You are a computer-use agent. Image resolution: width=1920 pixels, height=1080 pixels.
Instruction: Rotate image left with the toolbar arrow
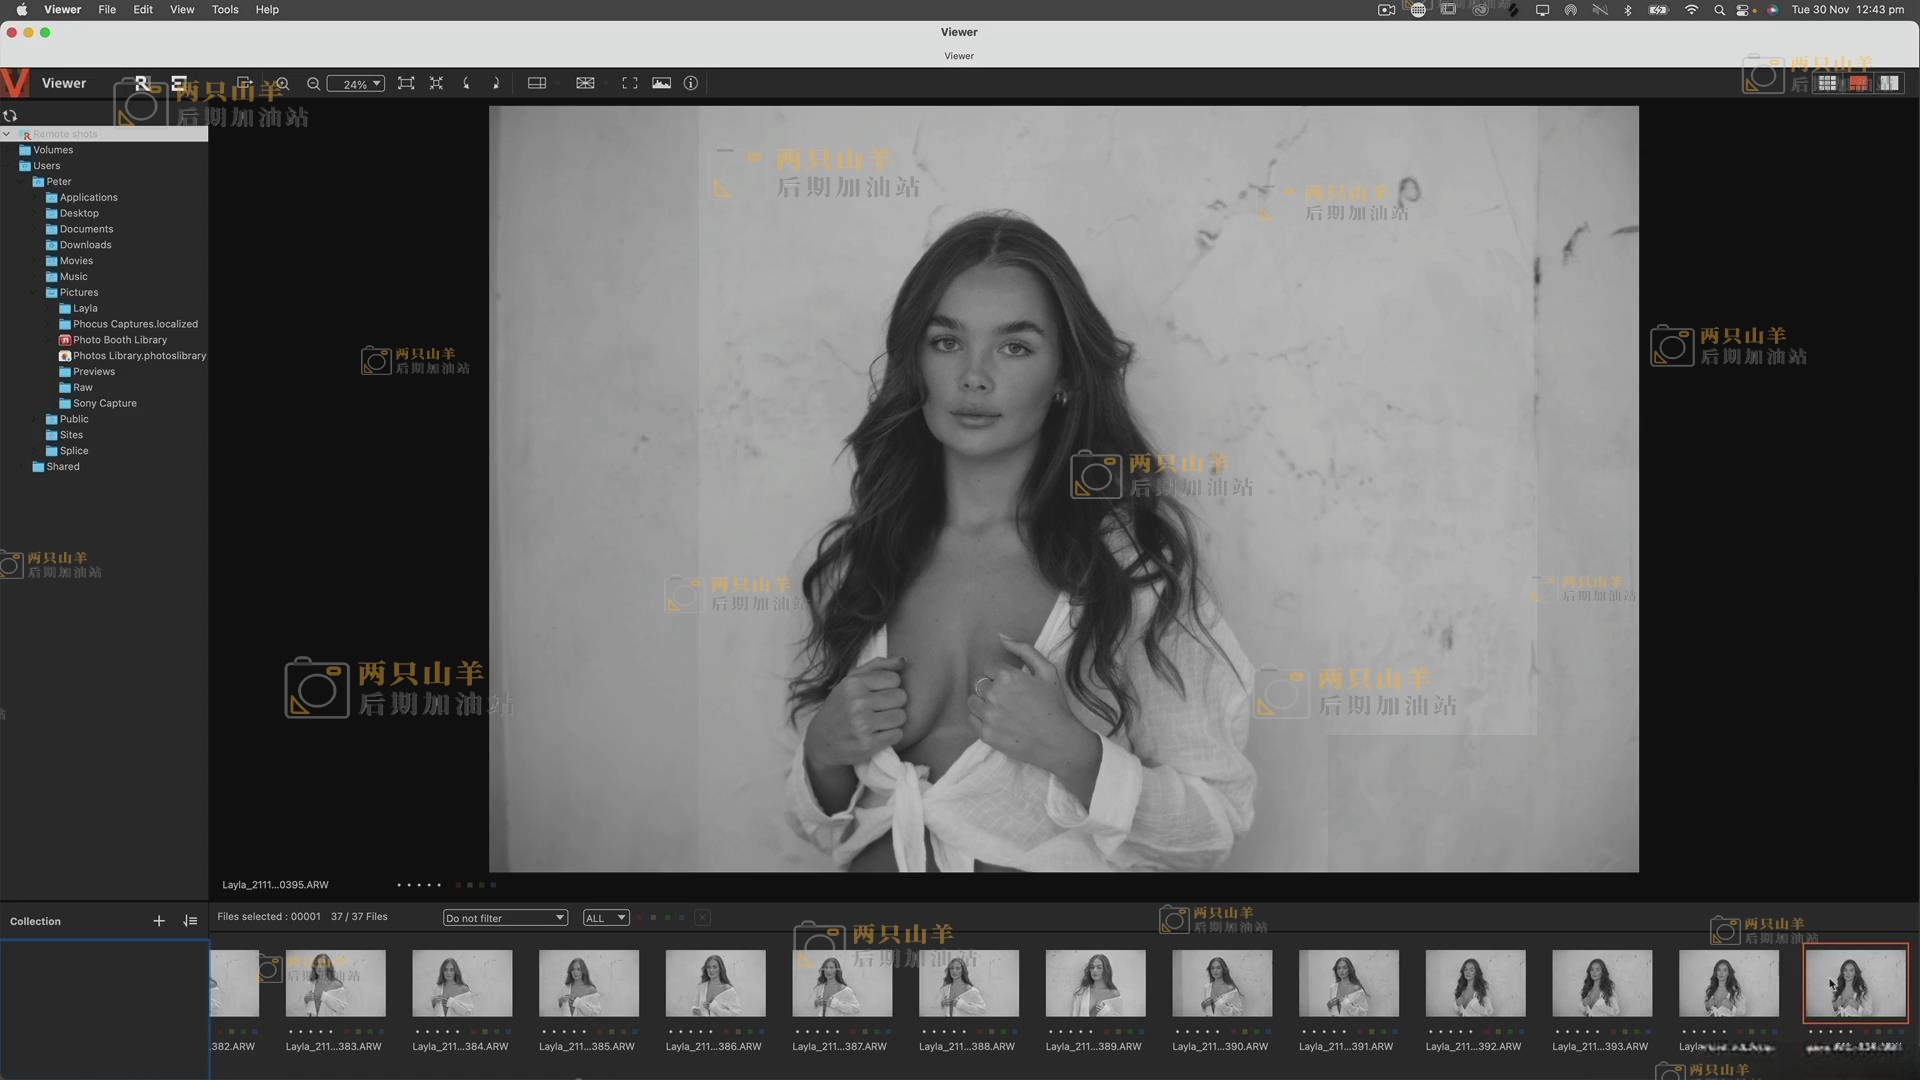466,84
